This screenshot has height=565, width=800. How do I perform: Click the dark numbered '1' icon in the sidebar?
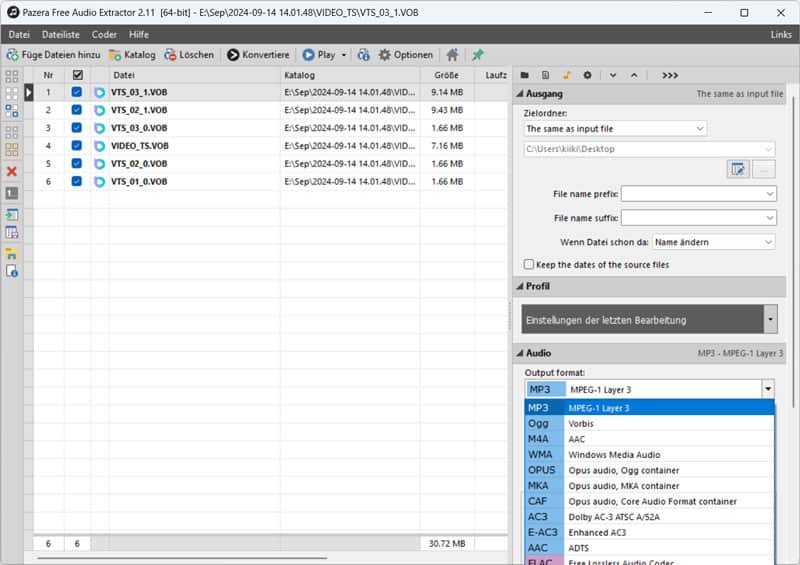[x=12, y=193]
